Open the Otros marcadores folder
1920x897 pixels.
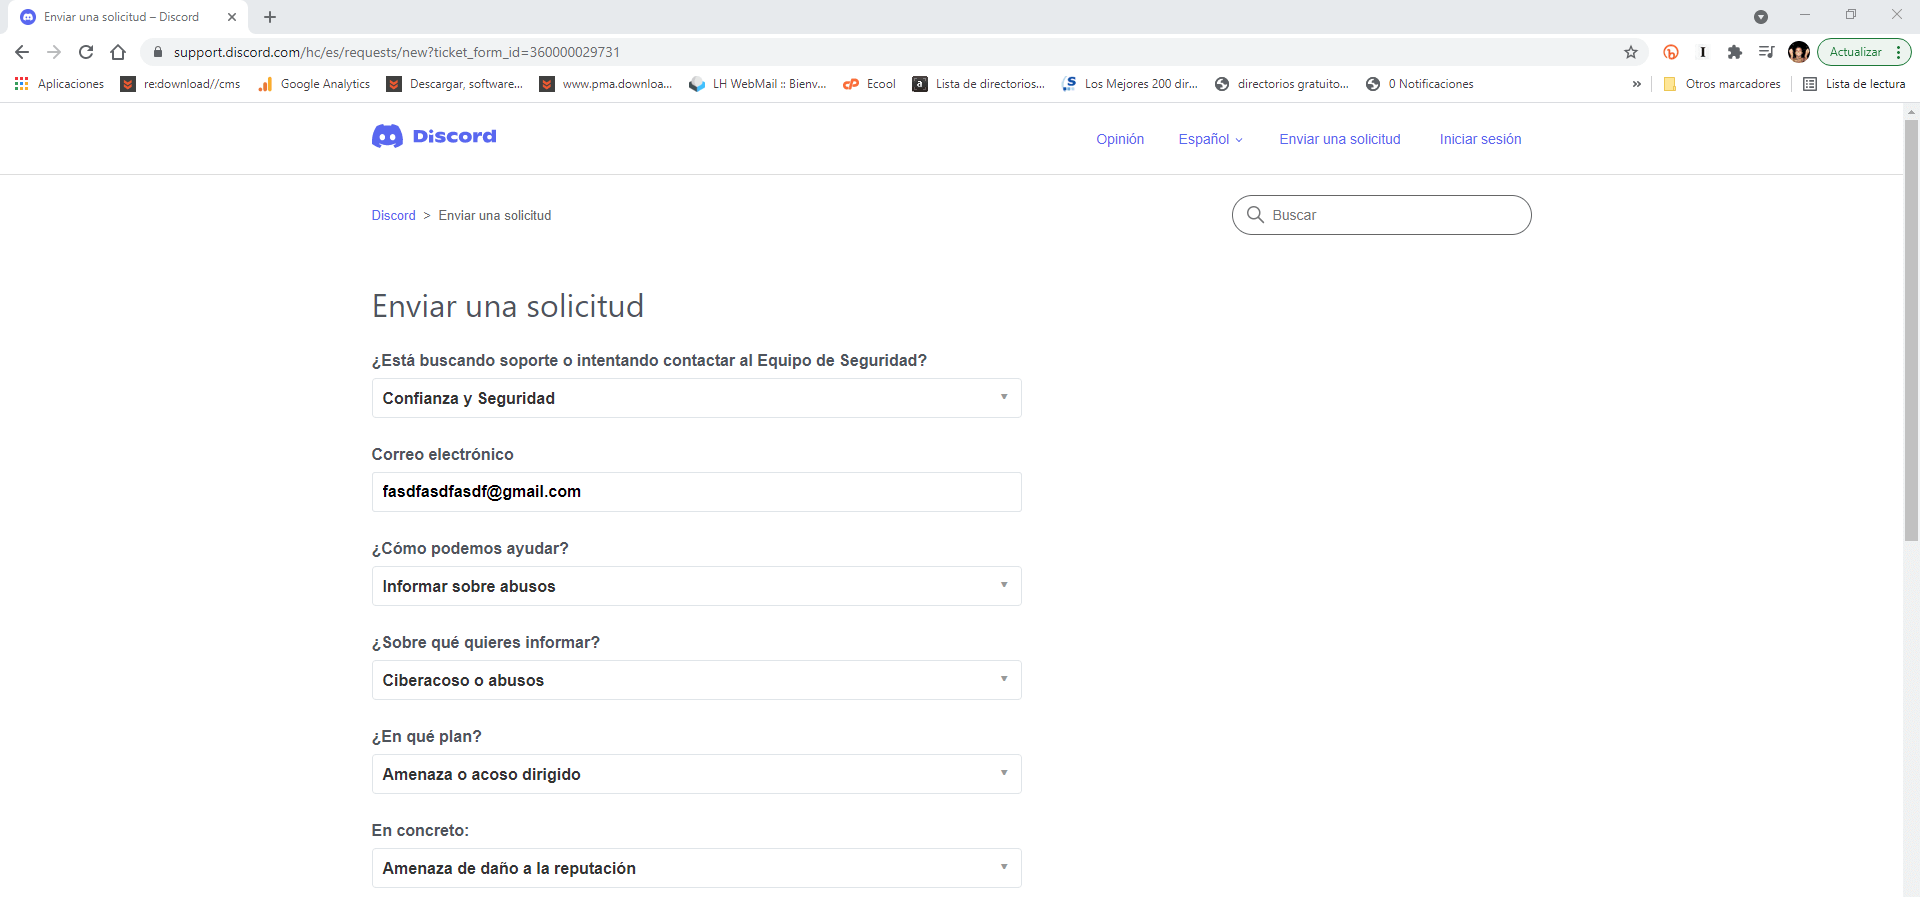click(x=1722, y=84)
